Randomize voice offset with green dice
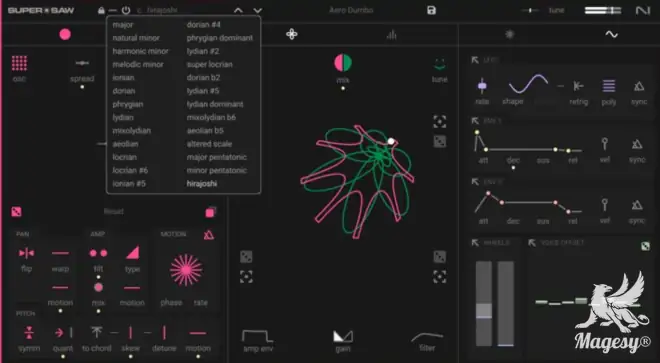 point(645,246)
